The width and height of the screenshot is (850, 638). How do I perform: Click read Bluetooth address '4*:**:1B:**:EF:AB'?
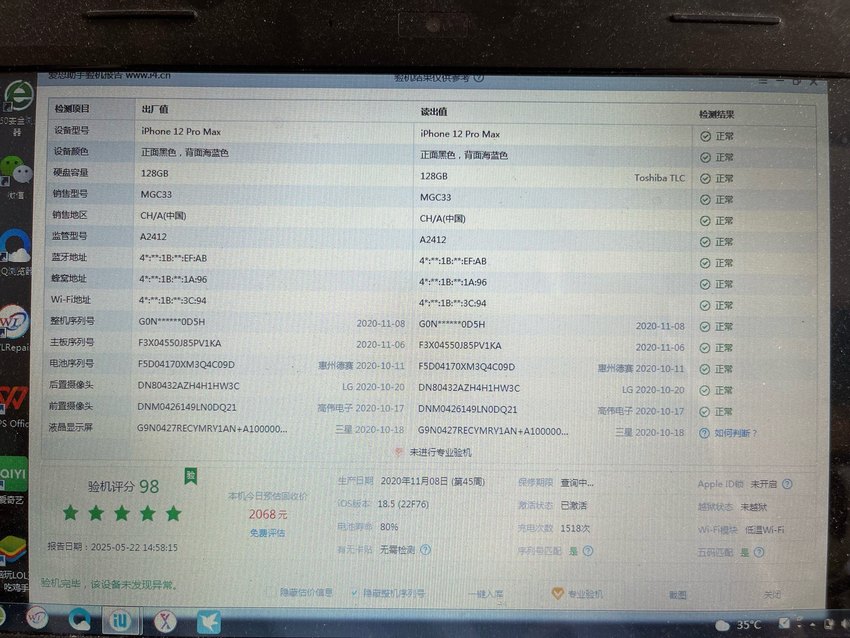coord(453,261)
